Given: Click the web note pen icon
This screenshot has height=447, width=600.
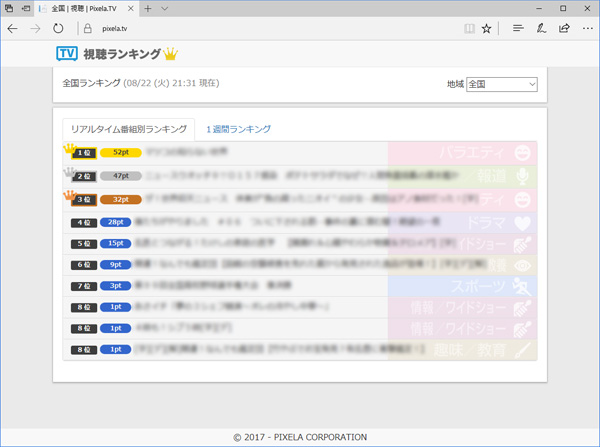Looking at the screenshot, I should click(541, 28).
